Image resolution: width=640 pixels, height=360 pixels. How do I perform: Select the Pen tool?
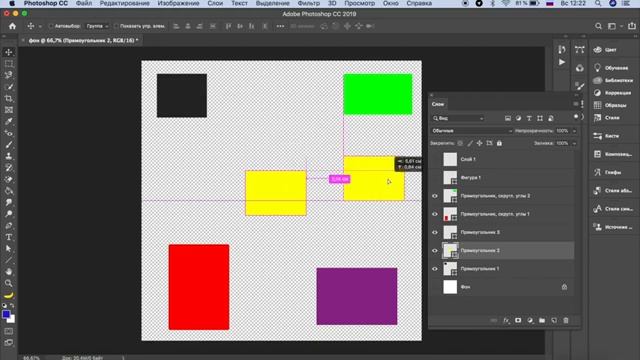[9, 225]
